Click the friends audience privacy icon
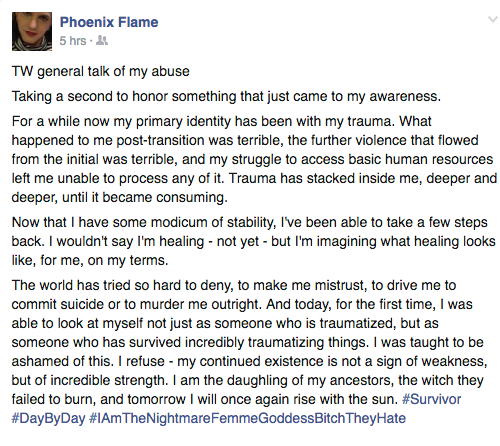This screenshot has width=500, height=446. coord(102,41)
